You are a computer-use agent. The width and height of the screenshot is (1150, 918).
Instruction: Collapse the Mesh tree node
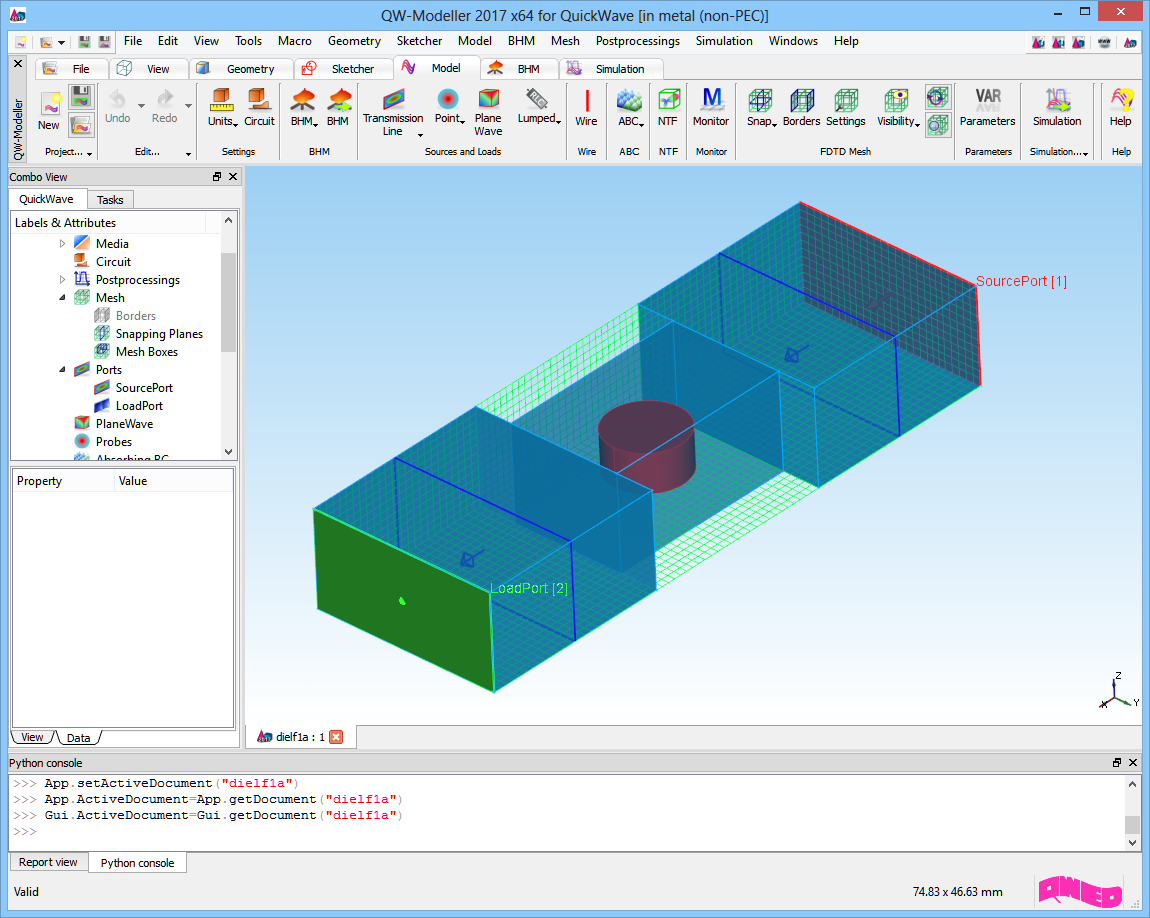point(62,298)
